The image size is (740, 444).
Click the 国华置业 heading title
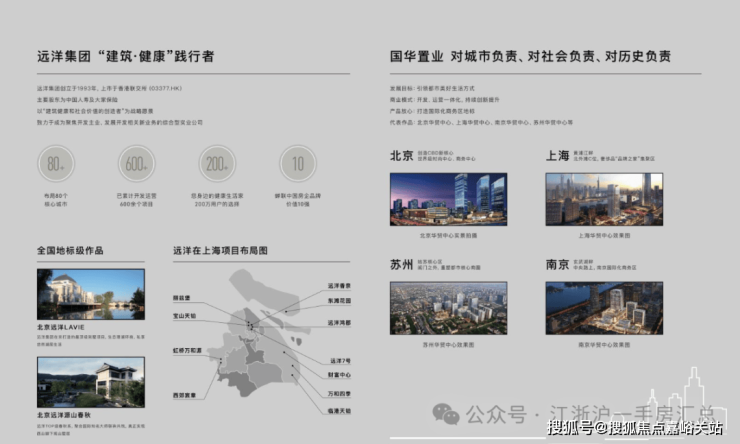(530, 56)
